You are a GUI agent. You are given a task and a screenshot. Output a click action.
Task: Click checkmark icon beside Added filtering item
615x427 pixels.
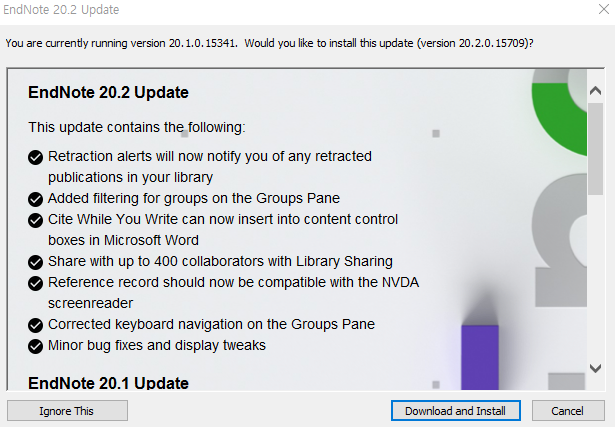coord(35,199)
